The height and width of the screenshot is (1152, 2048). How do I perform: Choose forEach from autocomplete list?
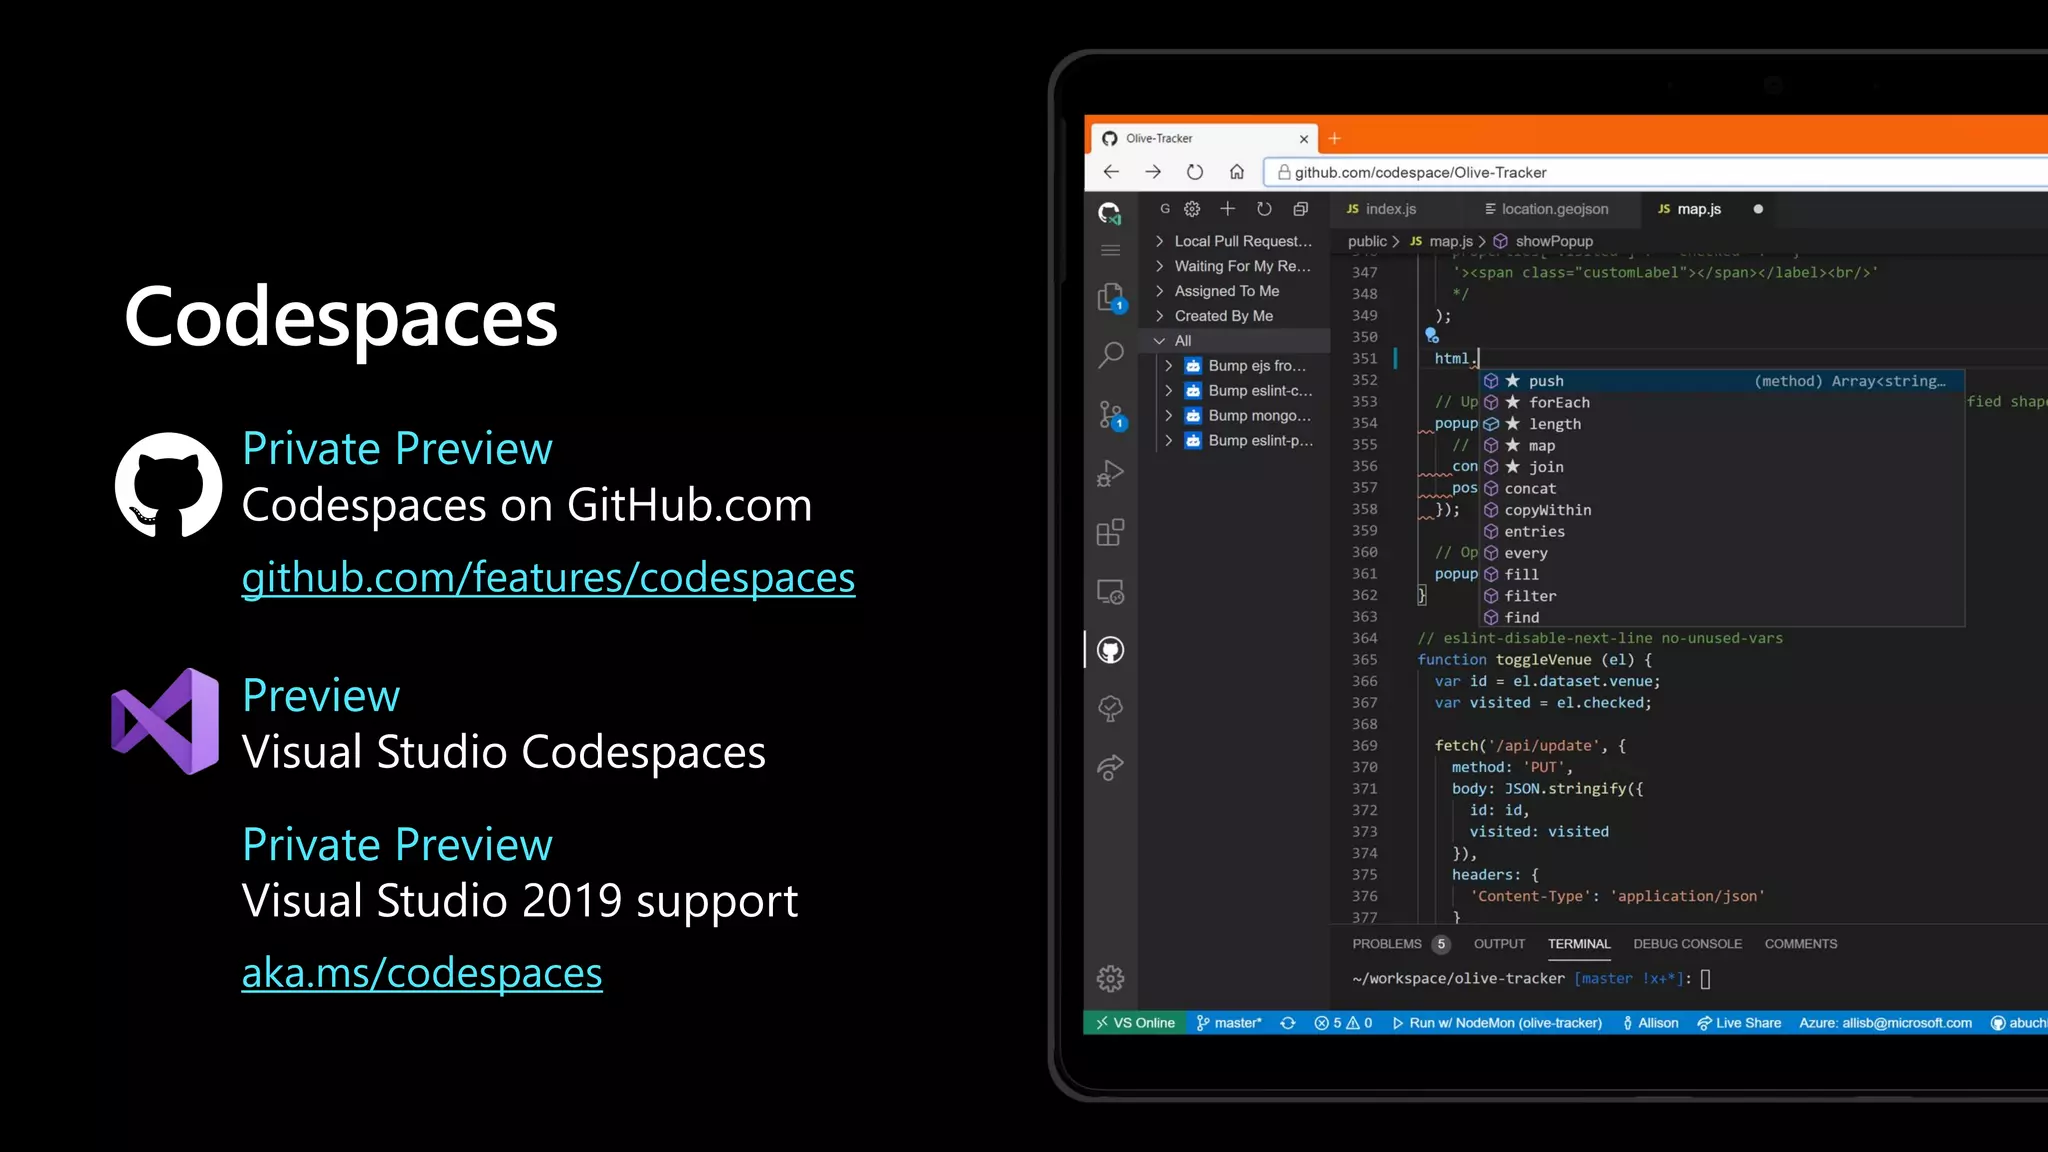(x=1722, y=402)
